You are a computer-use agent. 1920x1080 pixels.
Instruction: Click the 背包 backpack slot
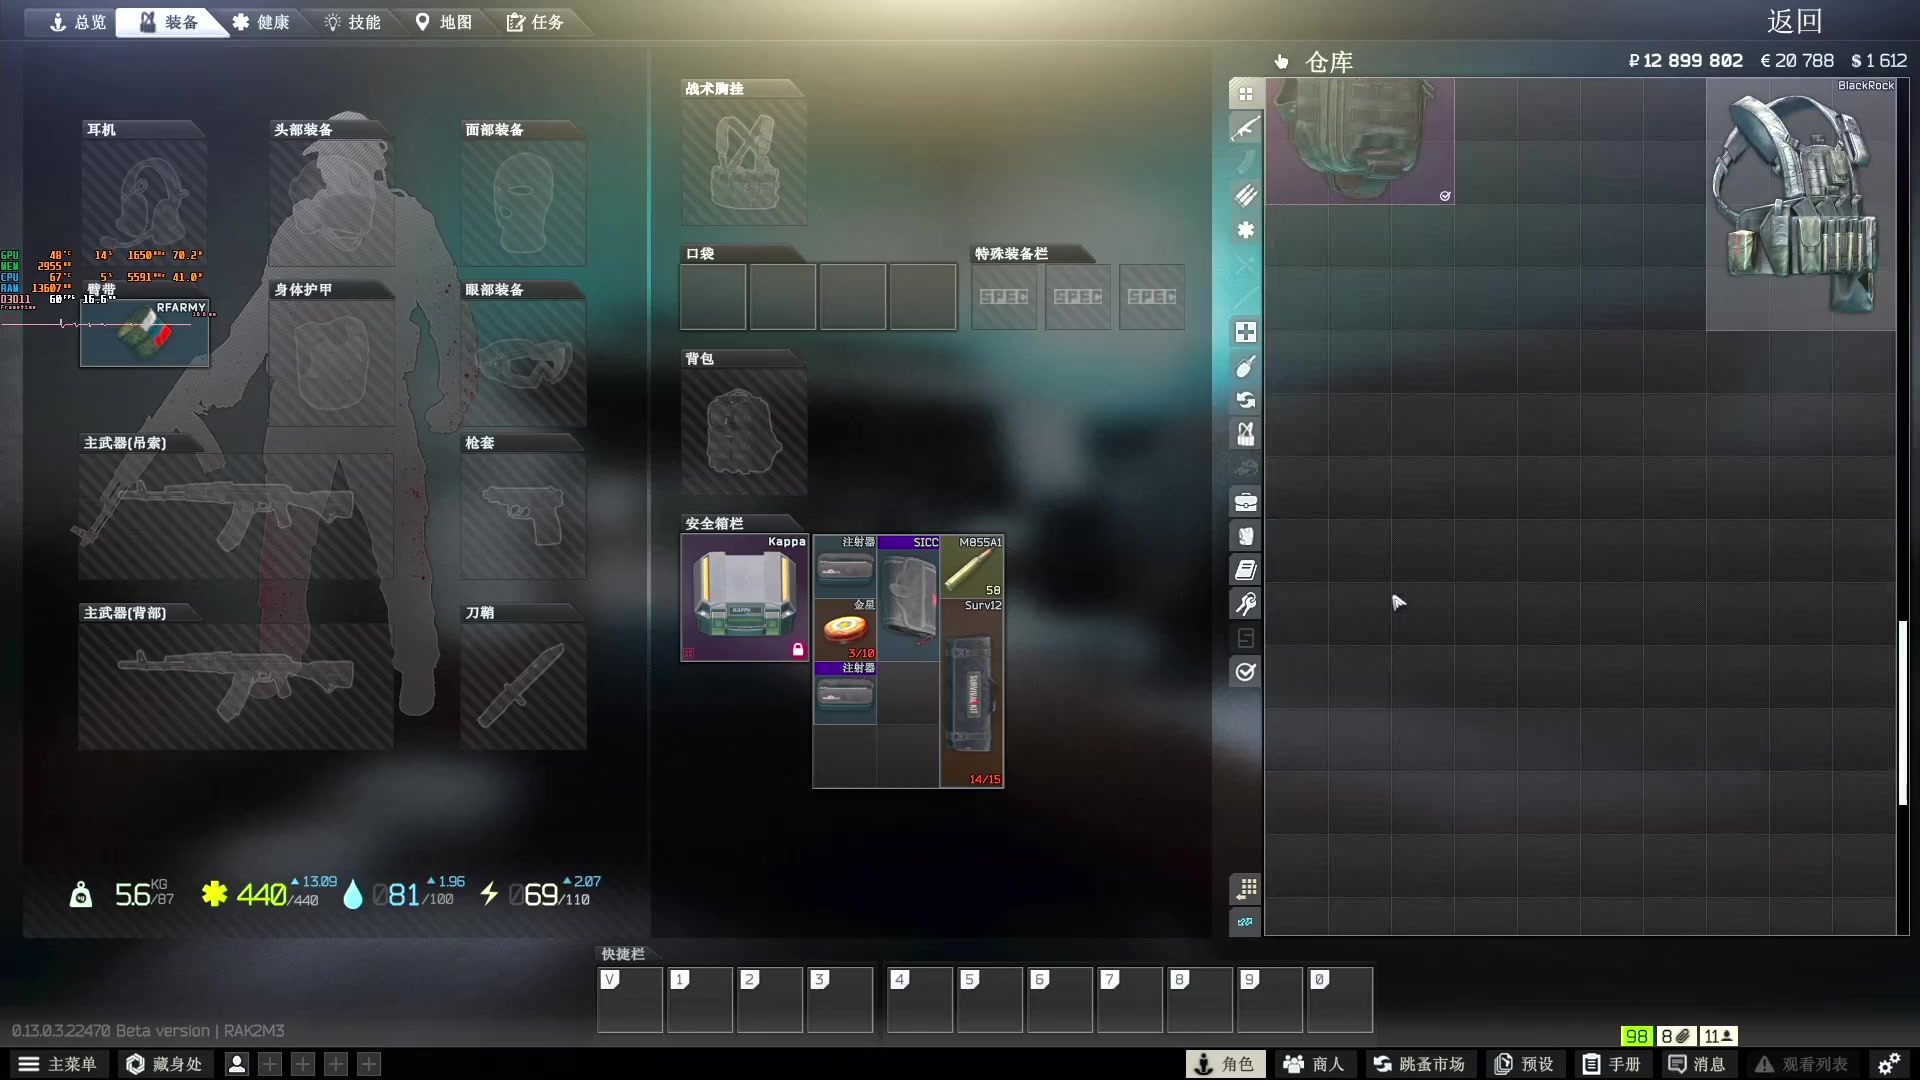[744, 432]
